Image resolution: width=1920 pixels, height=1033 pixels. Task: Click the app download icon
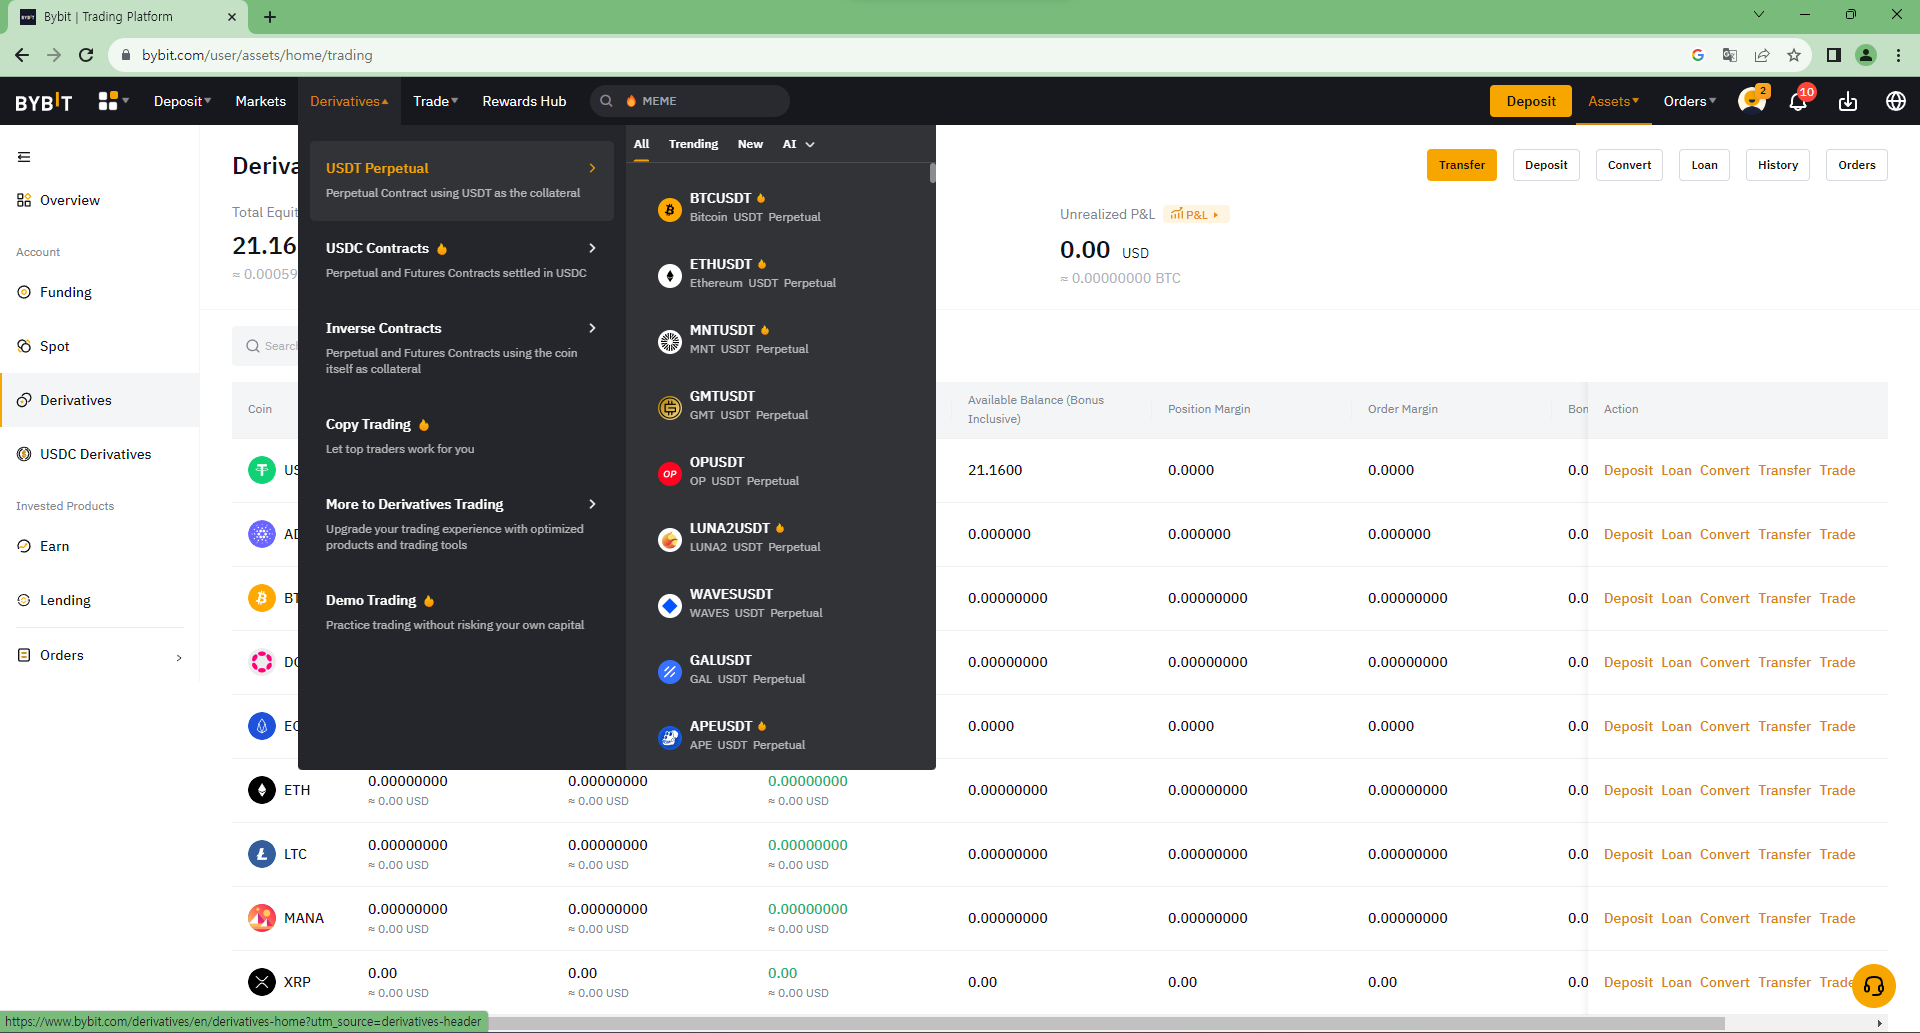1847,102
